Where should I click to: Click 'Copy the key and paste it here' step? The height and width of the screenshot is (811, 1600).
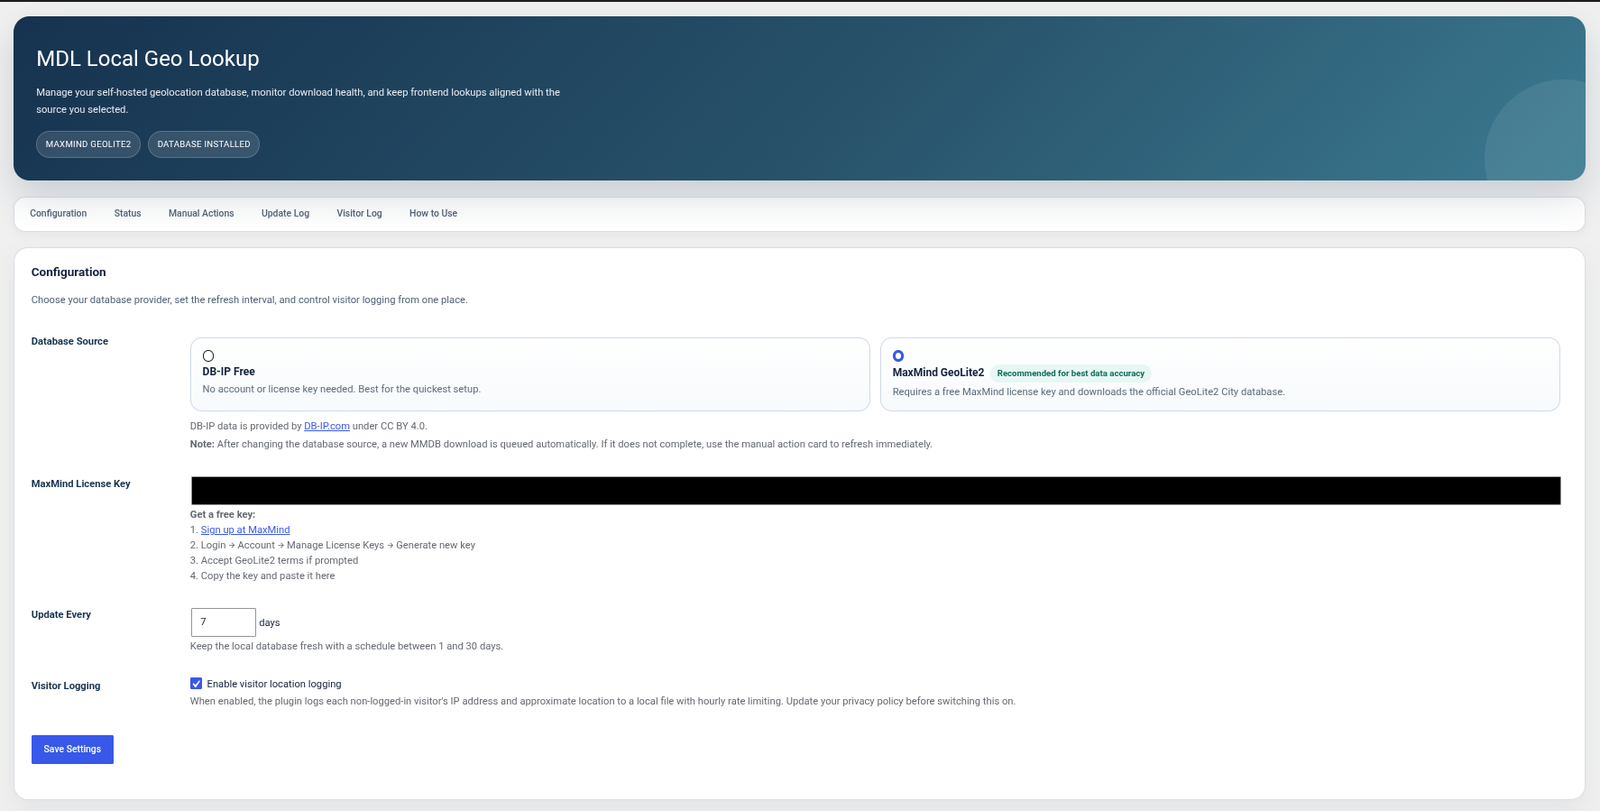pos(263,576)
